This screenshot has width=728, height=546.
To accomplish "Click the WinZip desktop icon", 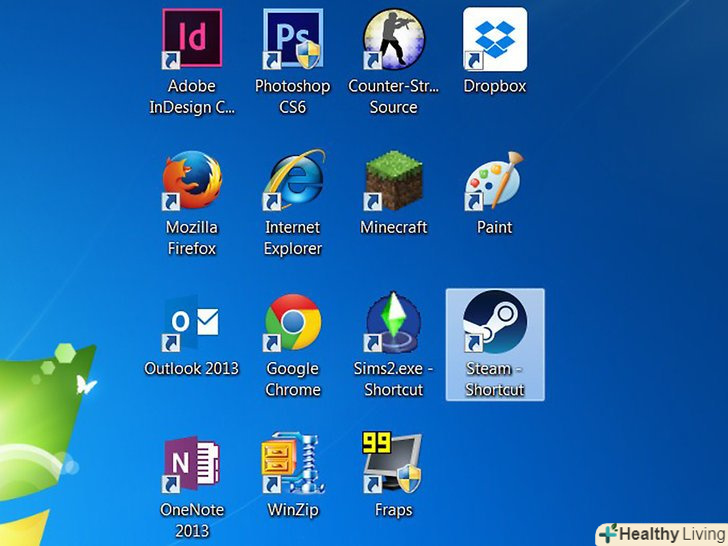I will coord(293,462).
